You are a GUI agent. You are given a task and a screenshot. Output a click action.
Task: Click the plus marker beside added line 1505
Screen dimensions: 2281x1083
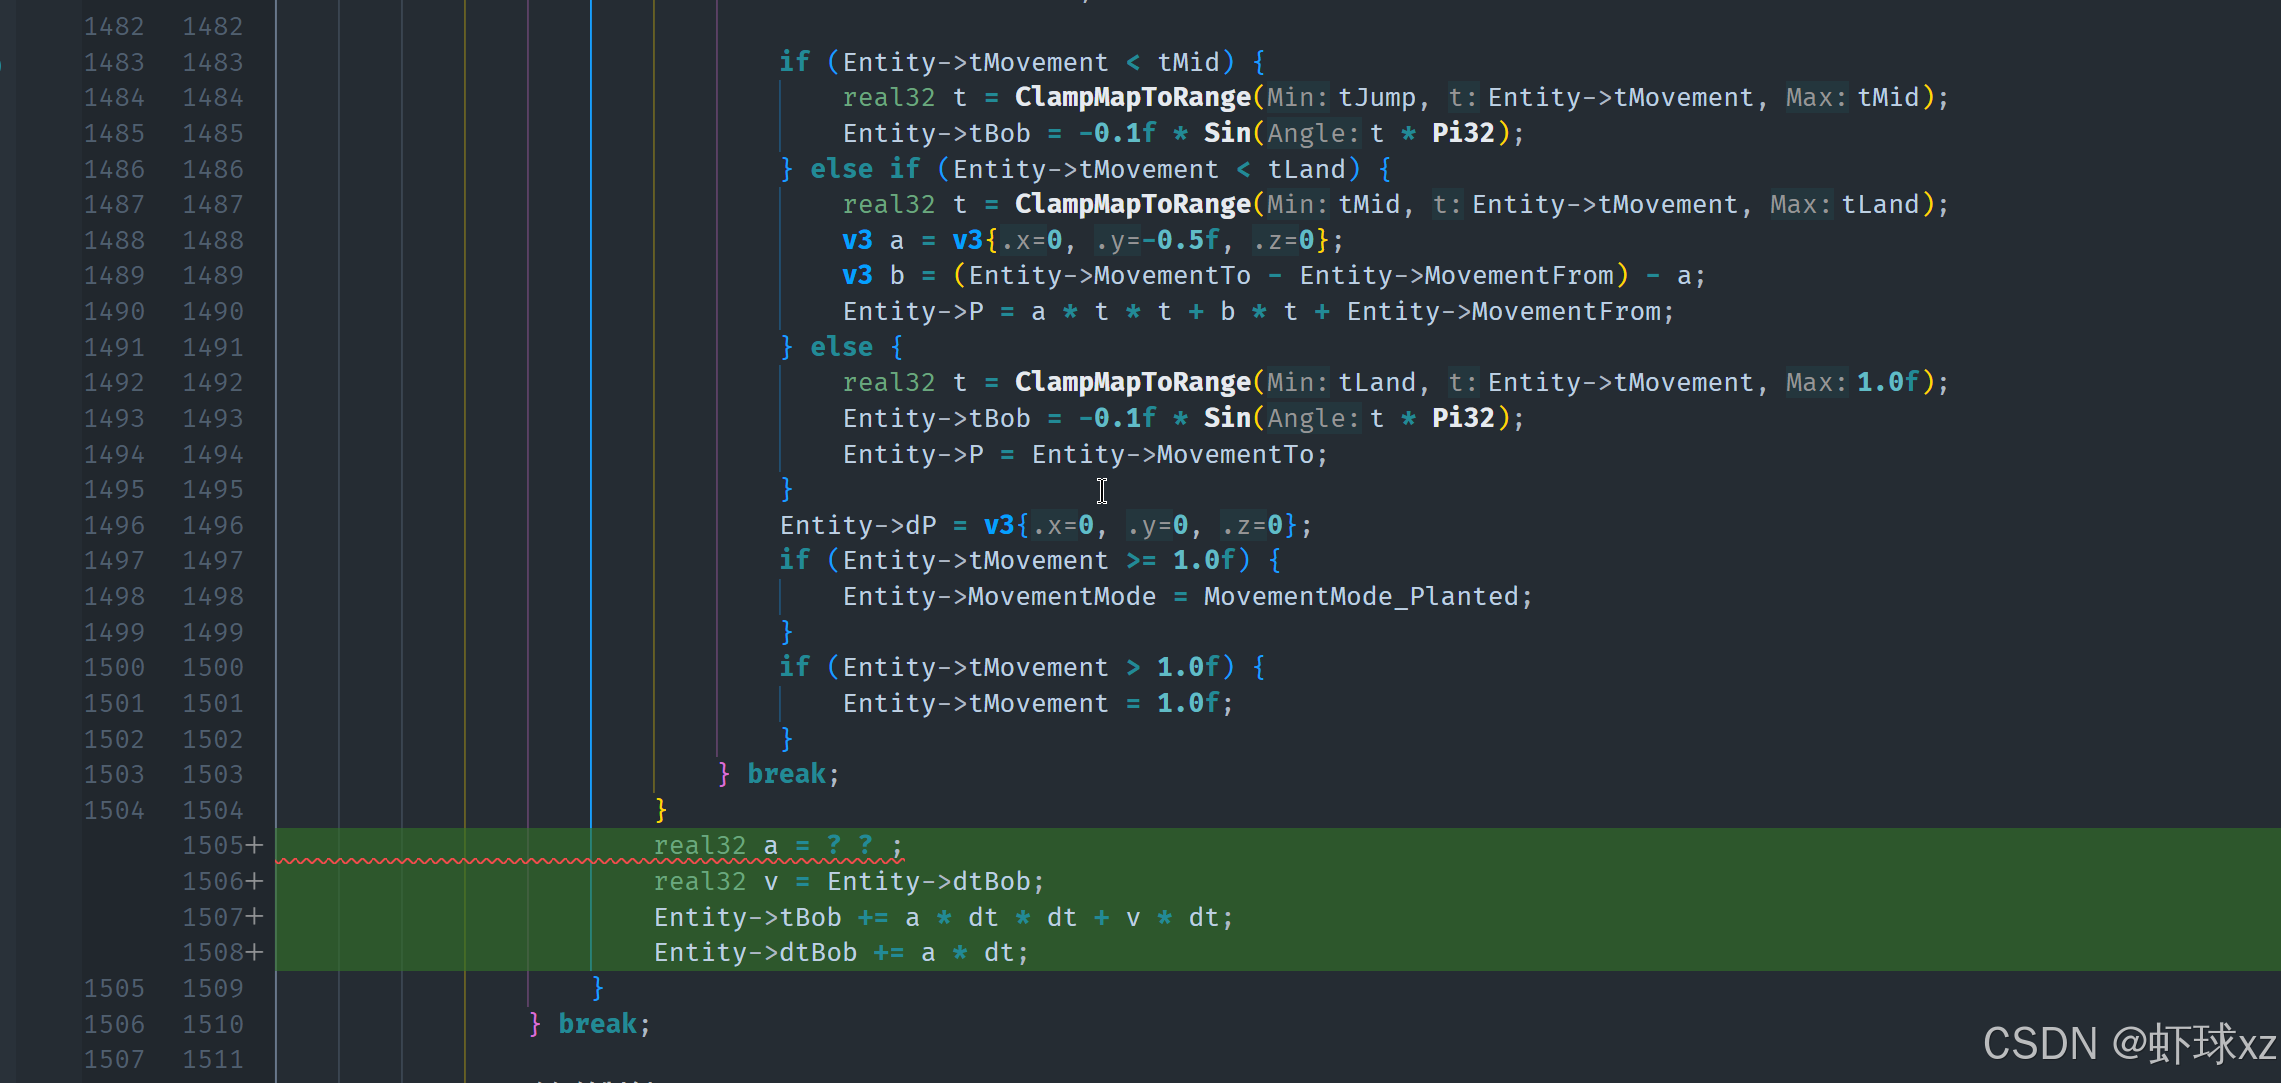point(255,846)
